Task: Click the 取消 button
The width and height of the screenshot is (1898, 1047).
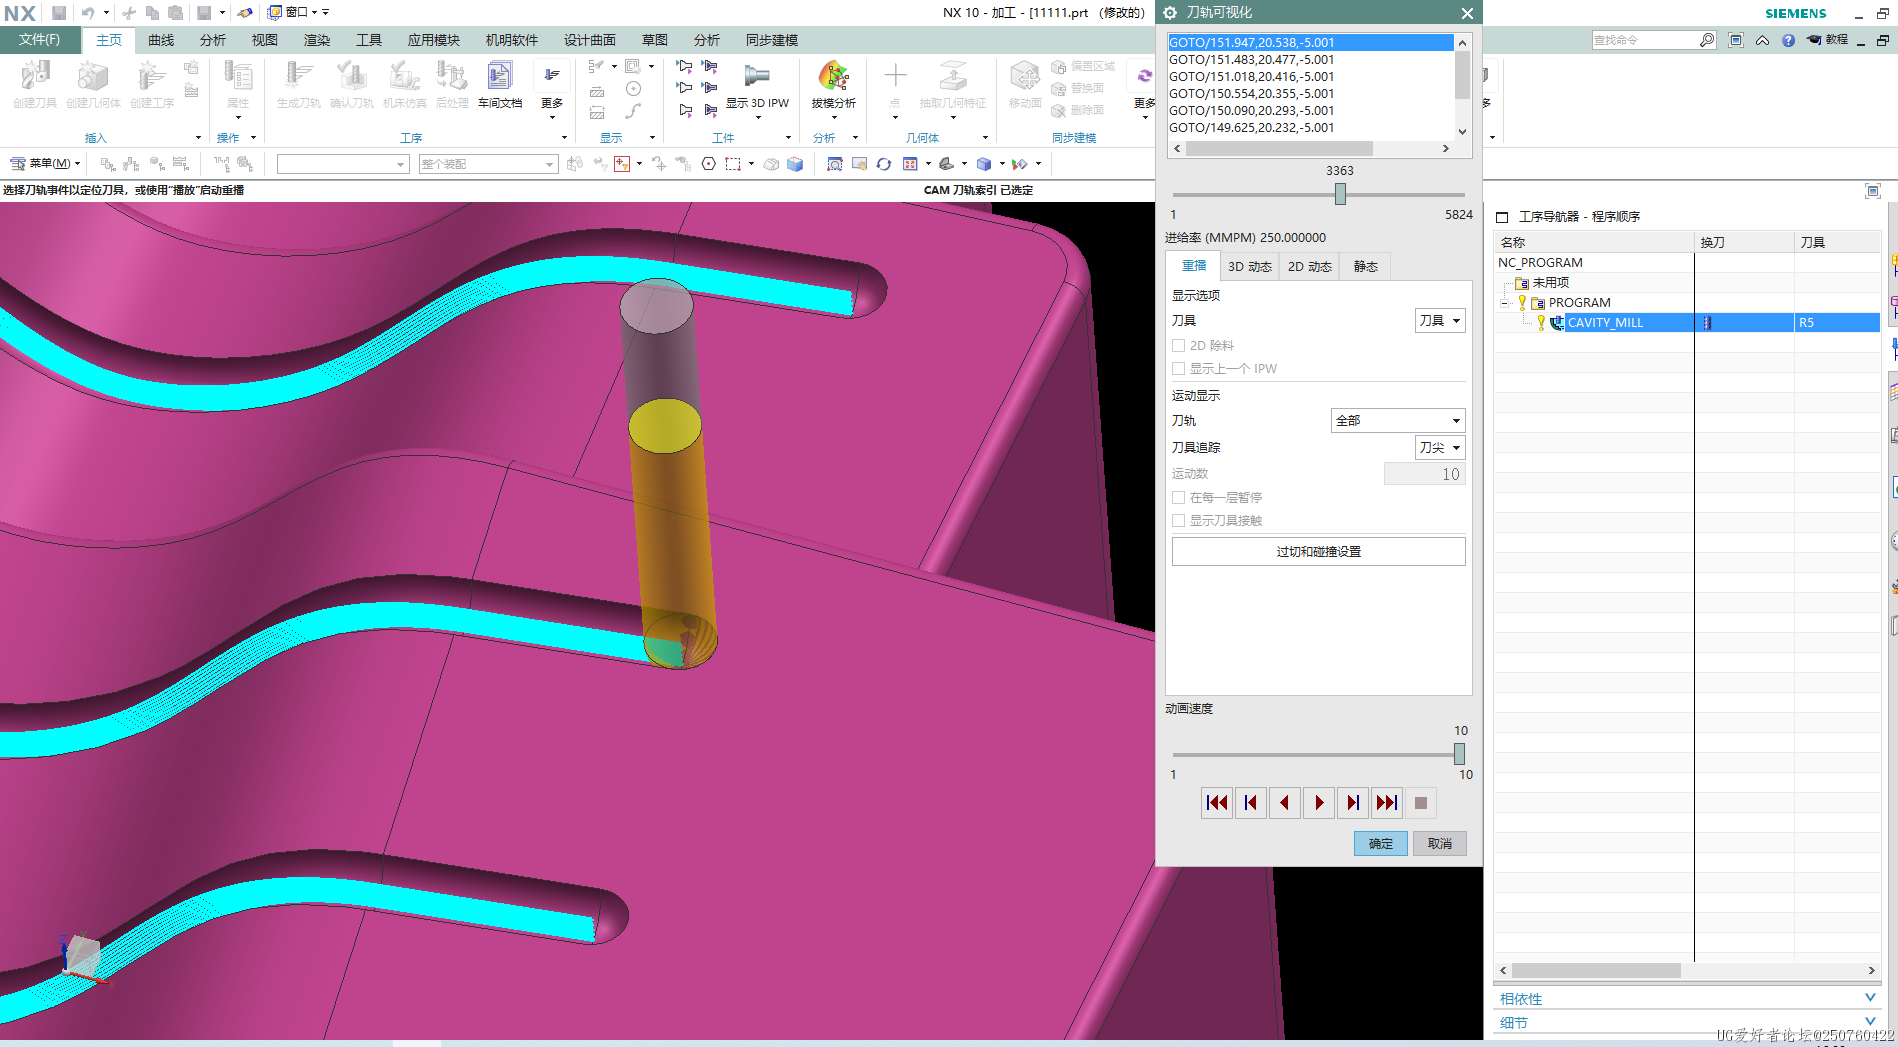Action: (1440, 844)
